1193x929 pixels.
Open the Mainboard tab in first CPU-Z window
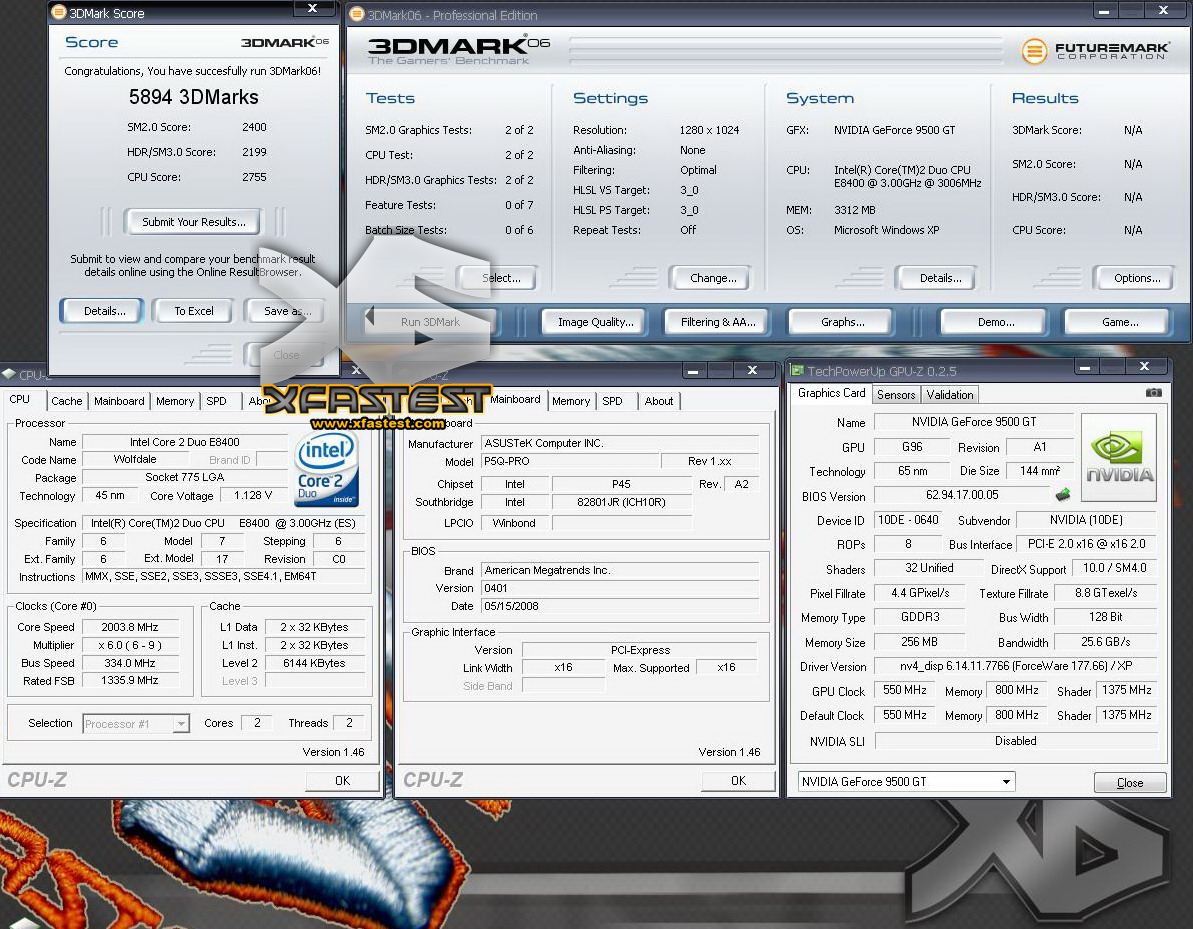(119, 401)
